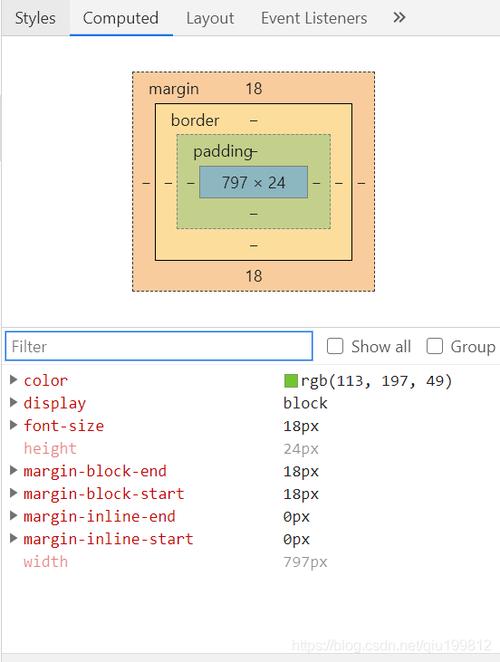Switch to the Styles tab
This screenshot has height=662, width=500.
point(35,18)
